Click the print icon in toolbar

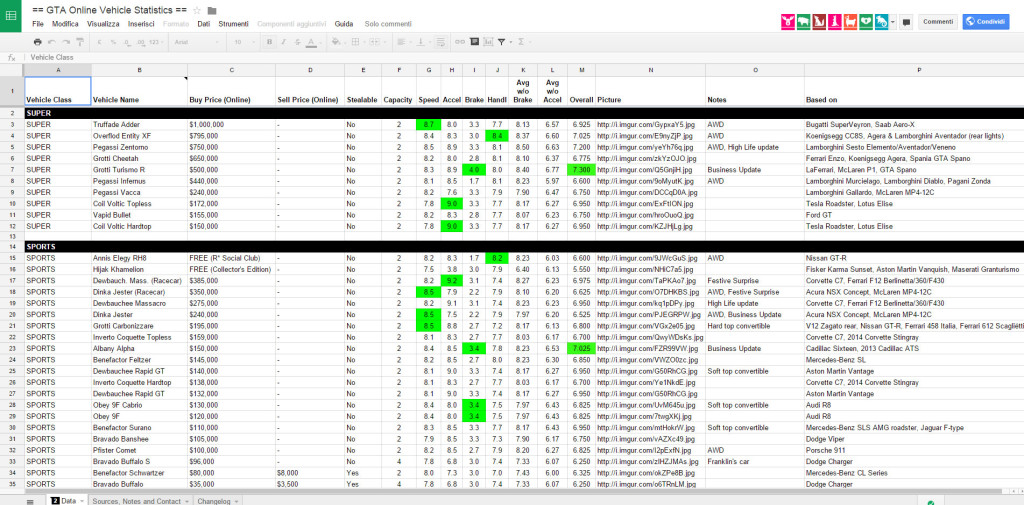click(37, 42)
